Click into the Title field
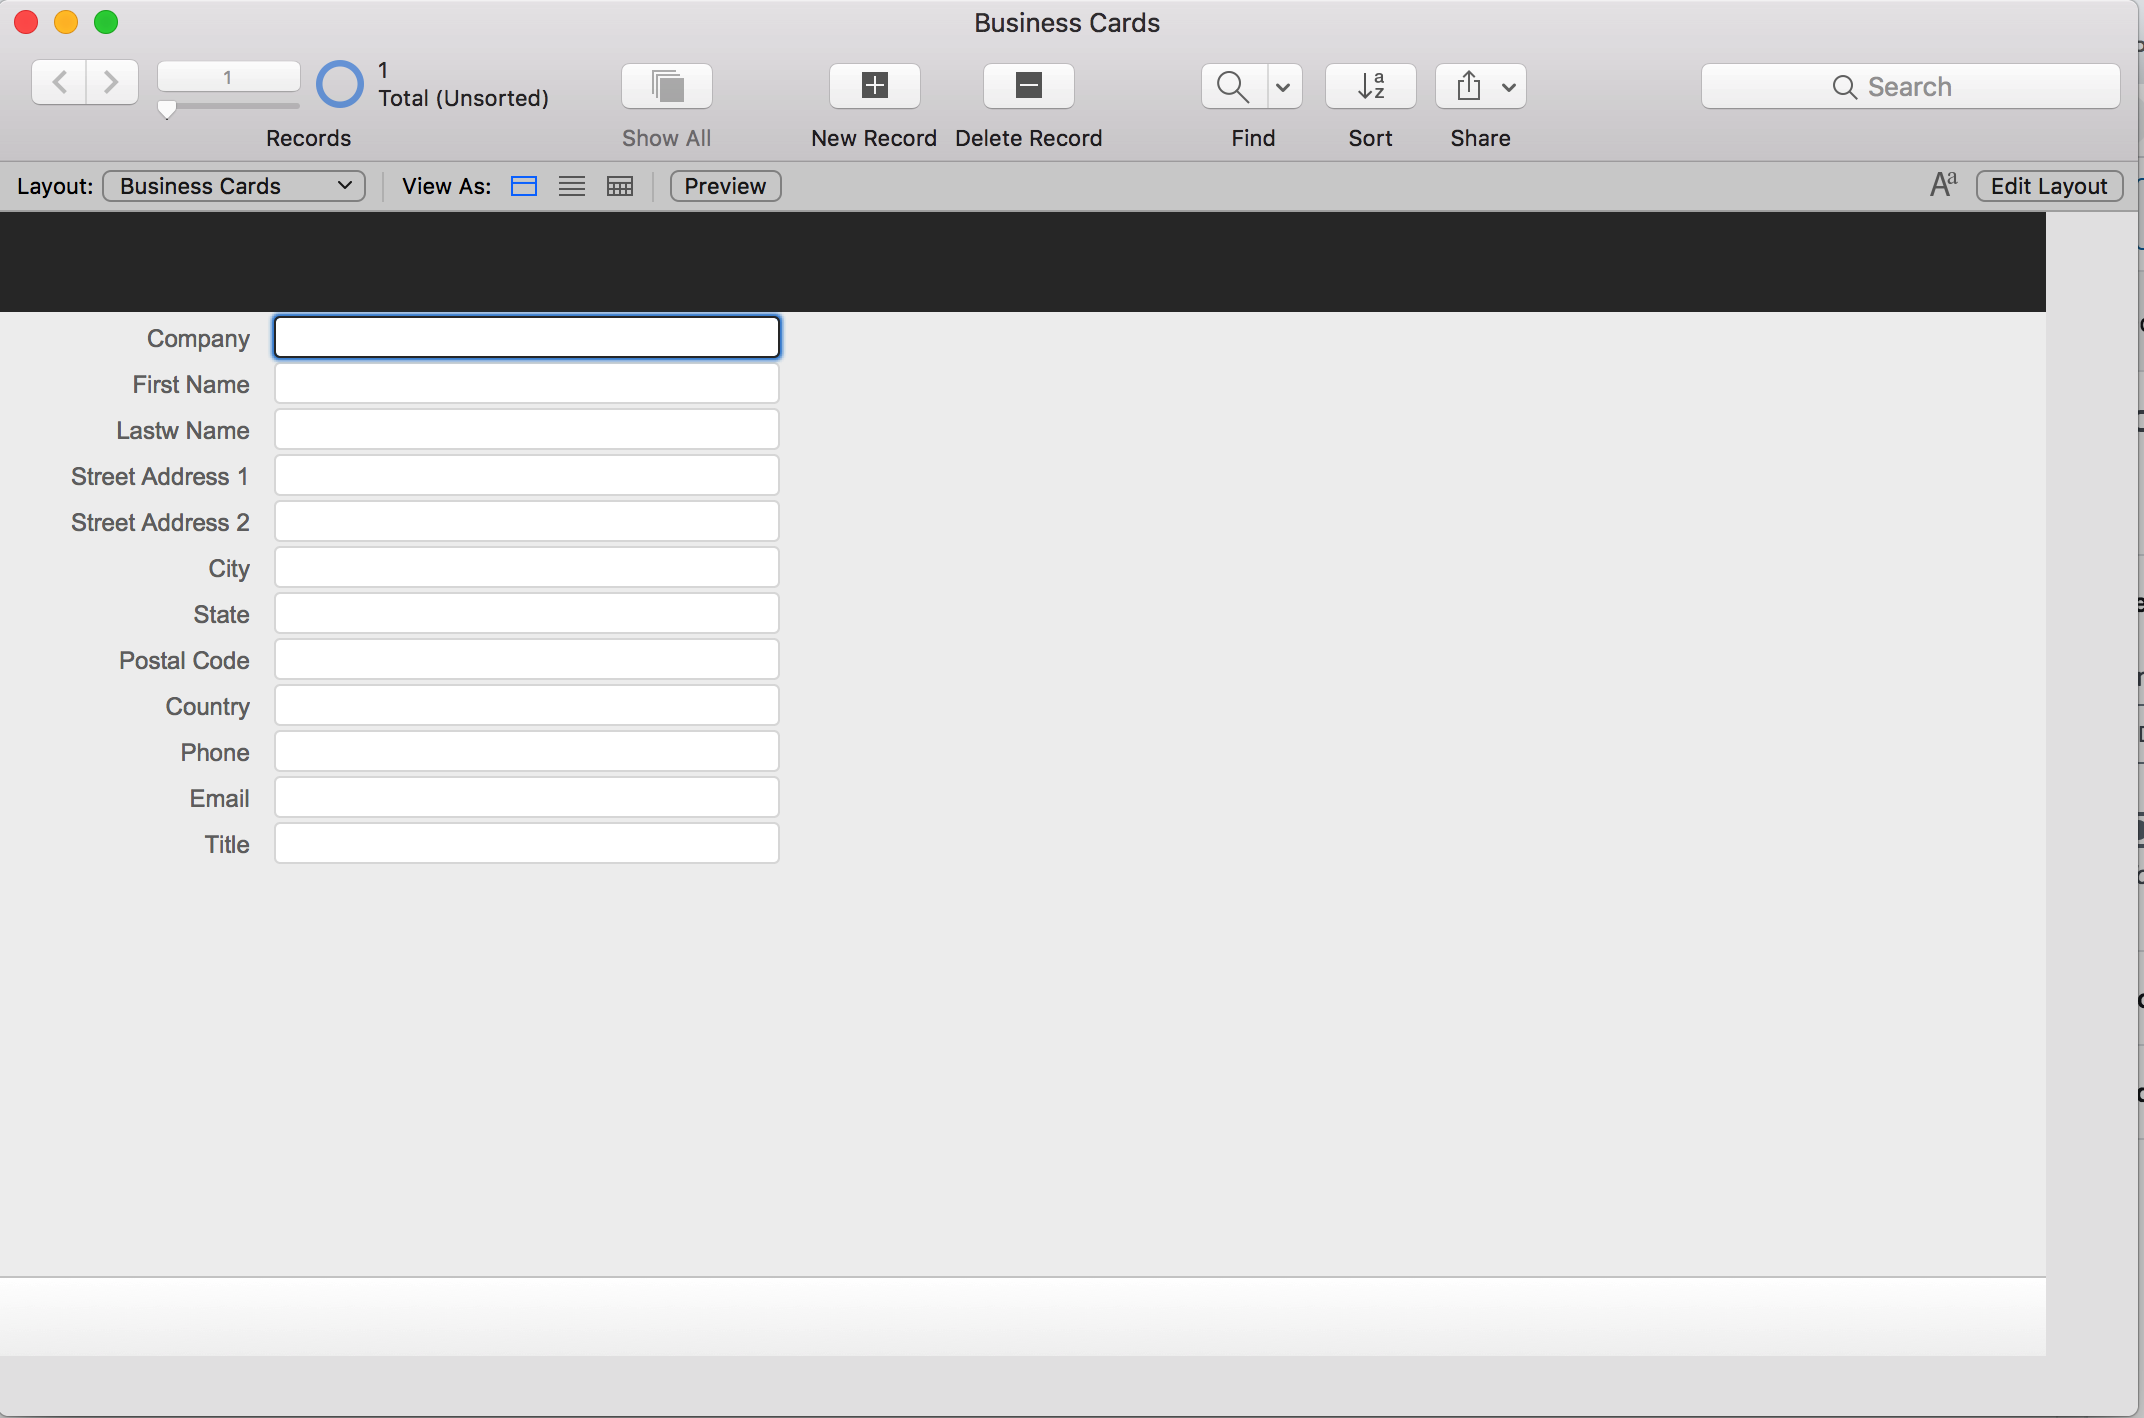The image size is (2144, 1418). click(527, 843)
